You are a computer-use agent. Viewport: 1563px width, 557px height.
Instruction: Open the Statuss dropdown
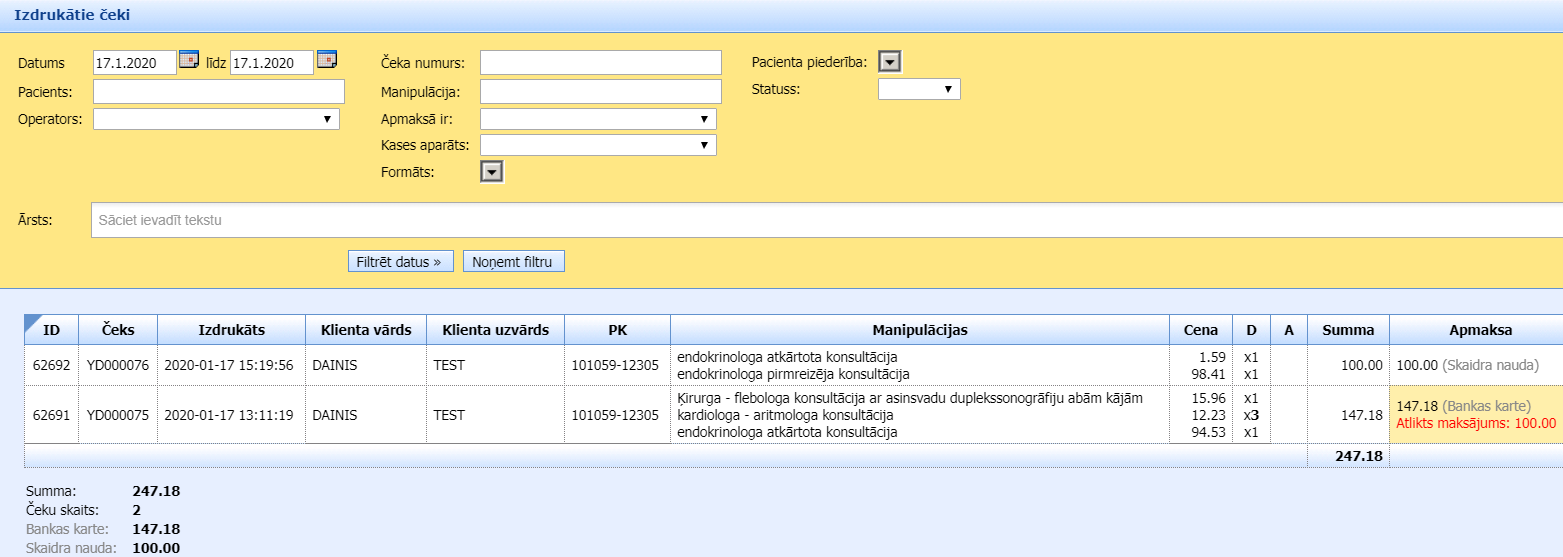(x=919, y=90)
